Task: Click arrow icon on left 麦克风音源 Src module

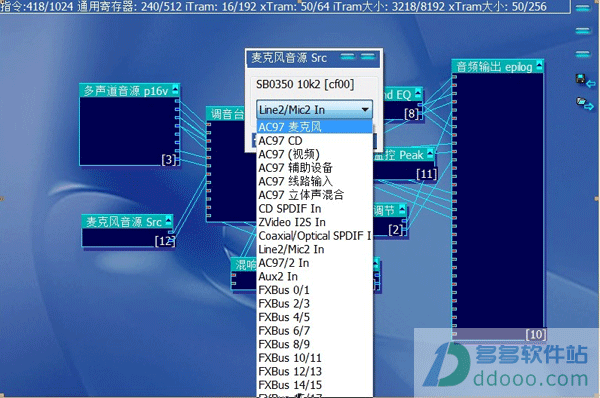Action: [168, 221]
